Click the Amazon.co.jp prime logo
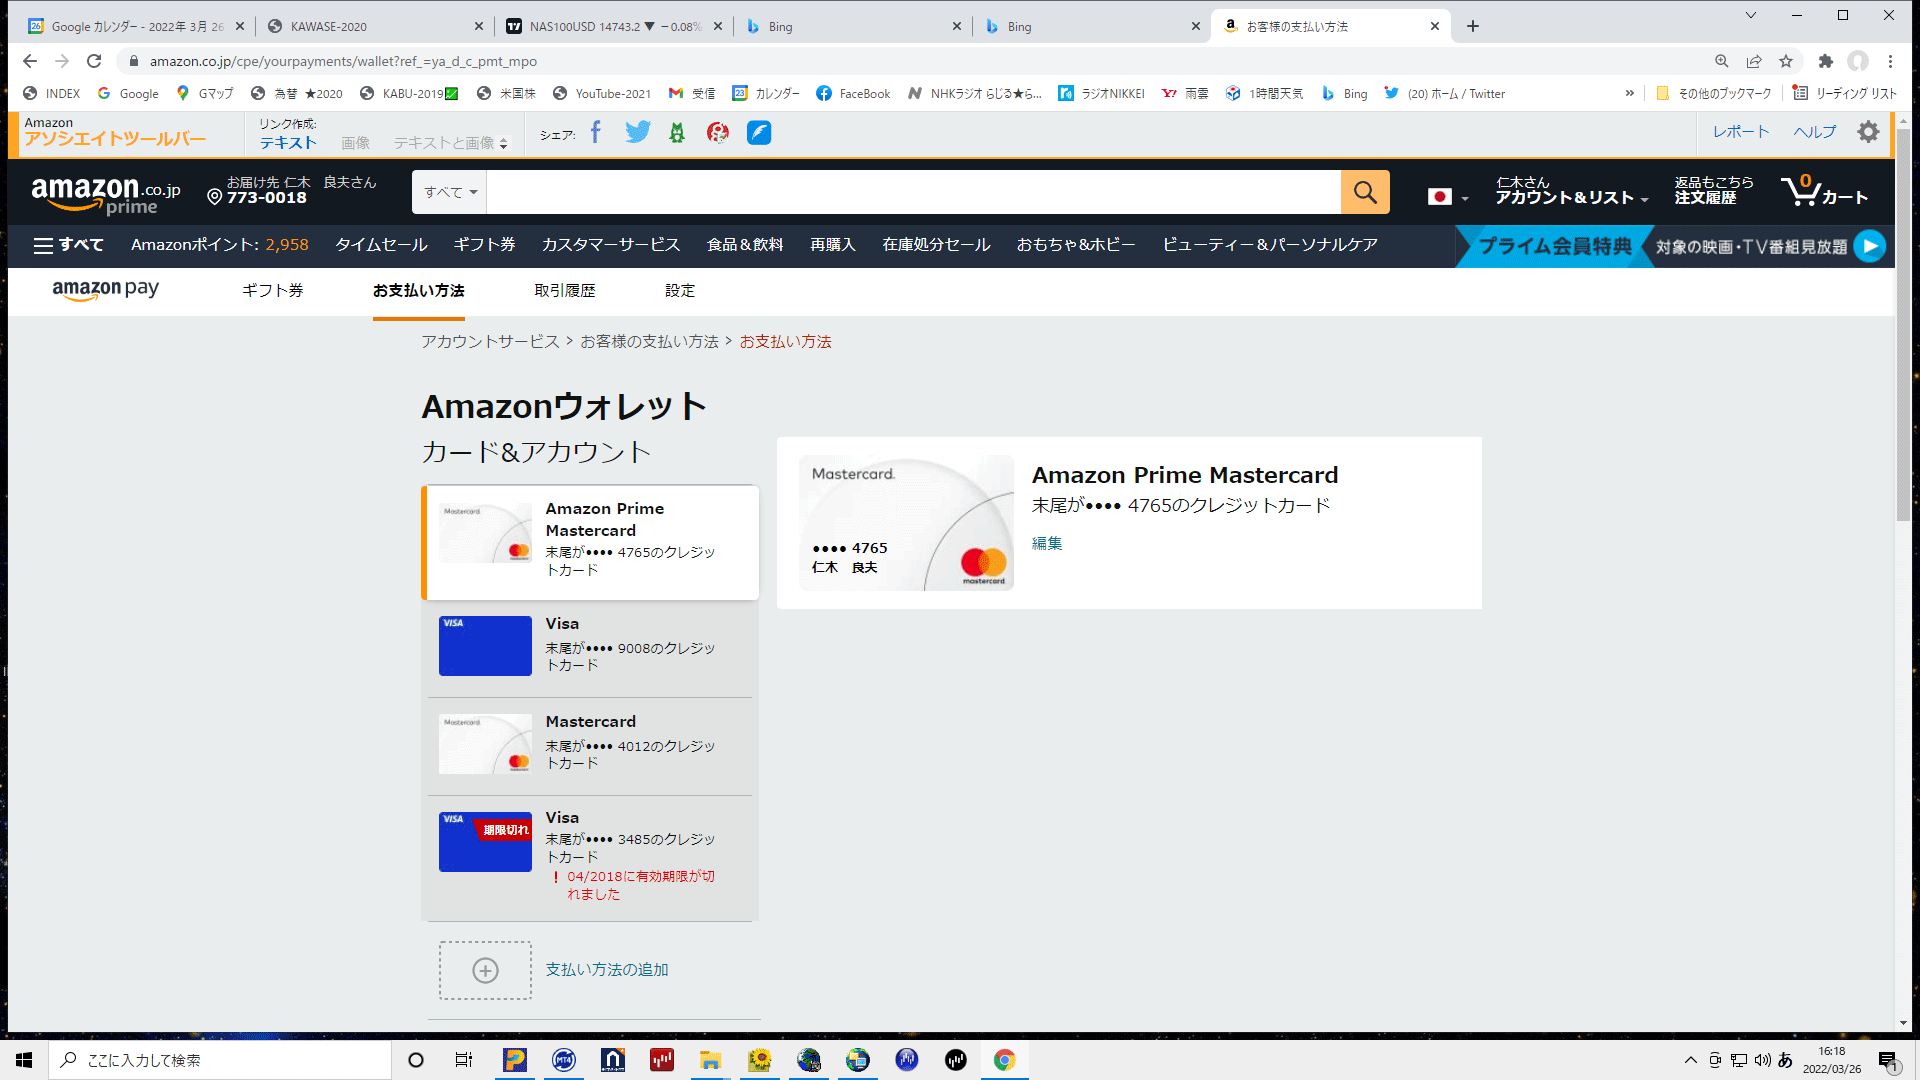1920x1080 pixels. tap(106, 194)
